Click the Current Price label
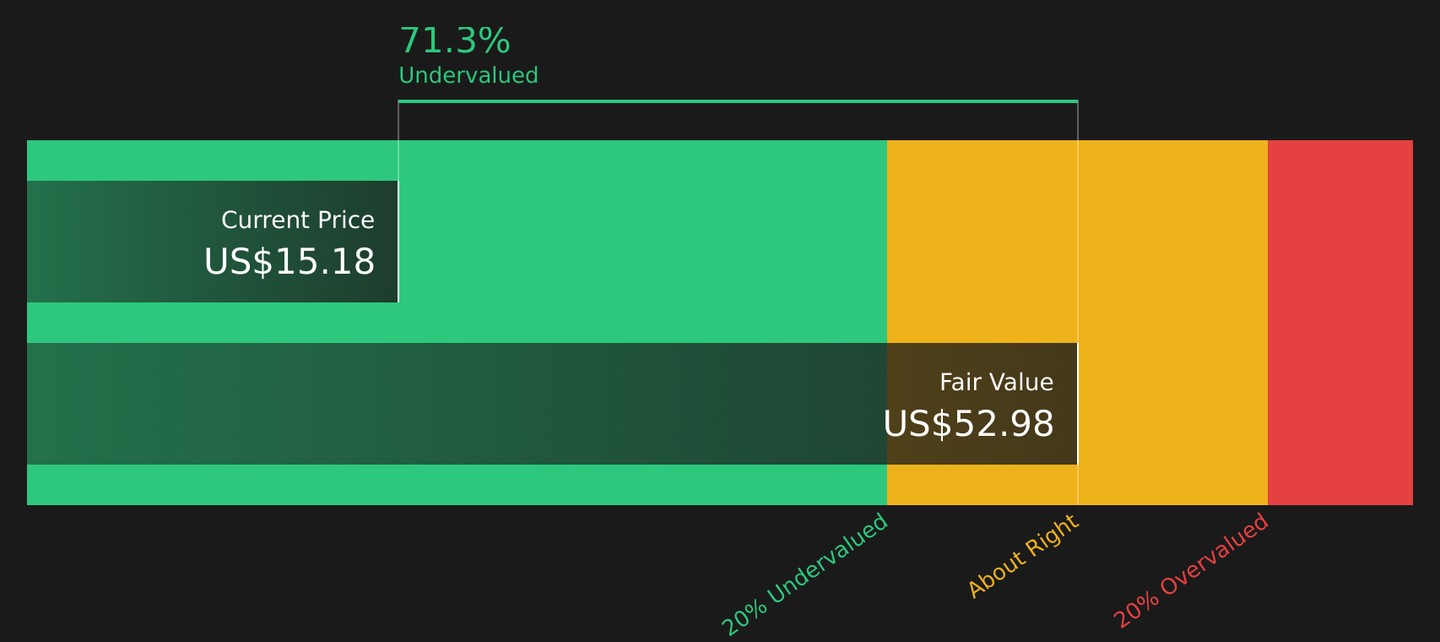1440x642 pixels. (298, 220)
